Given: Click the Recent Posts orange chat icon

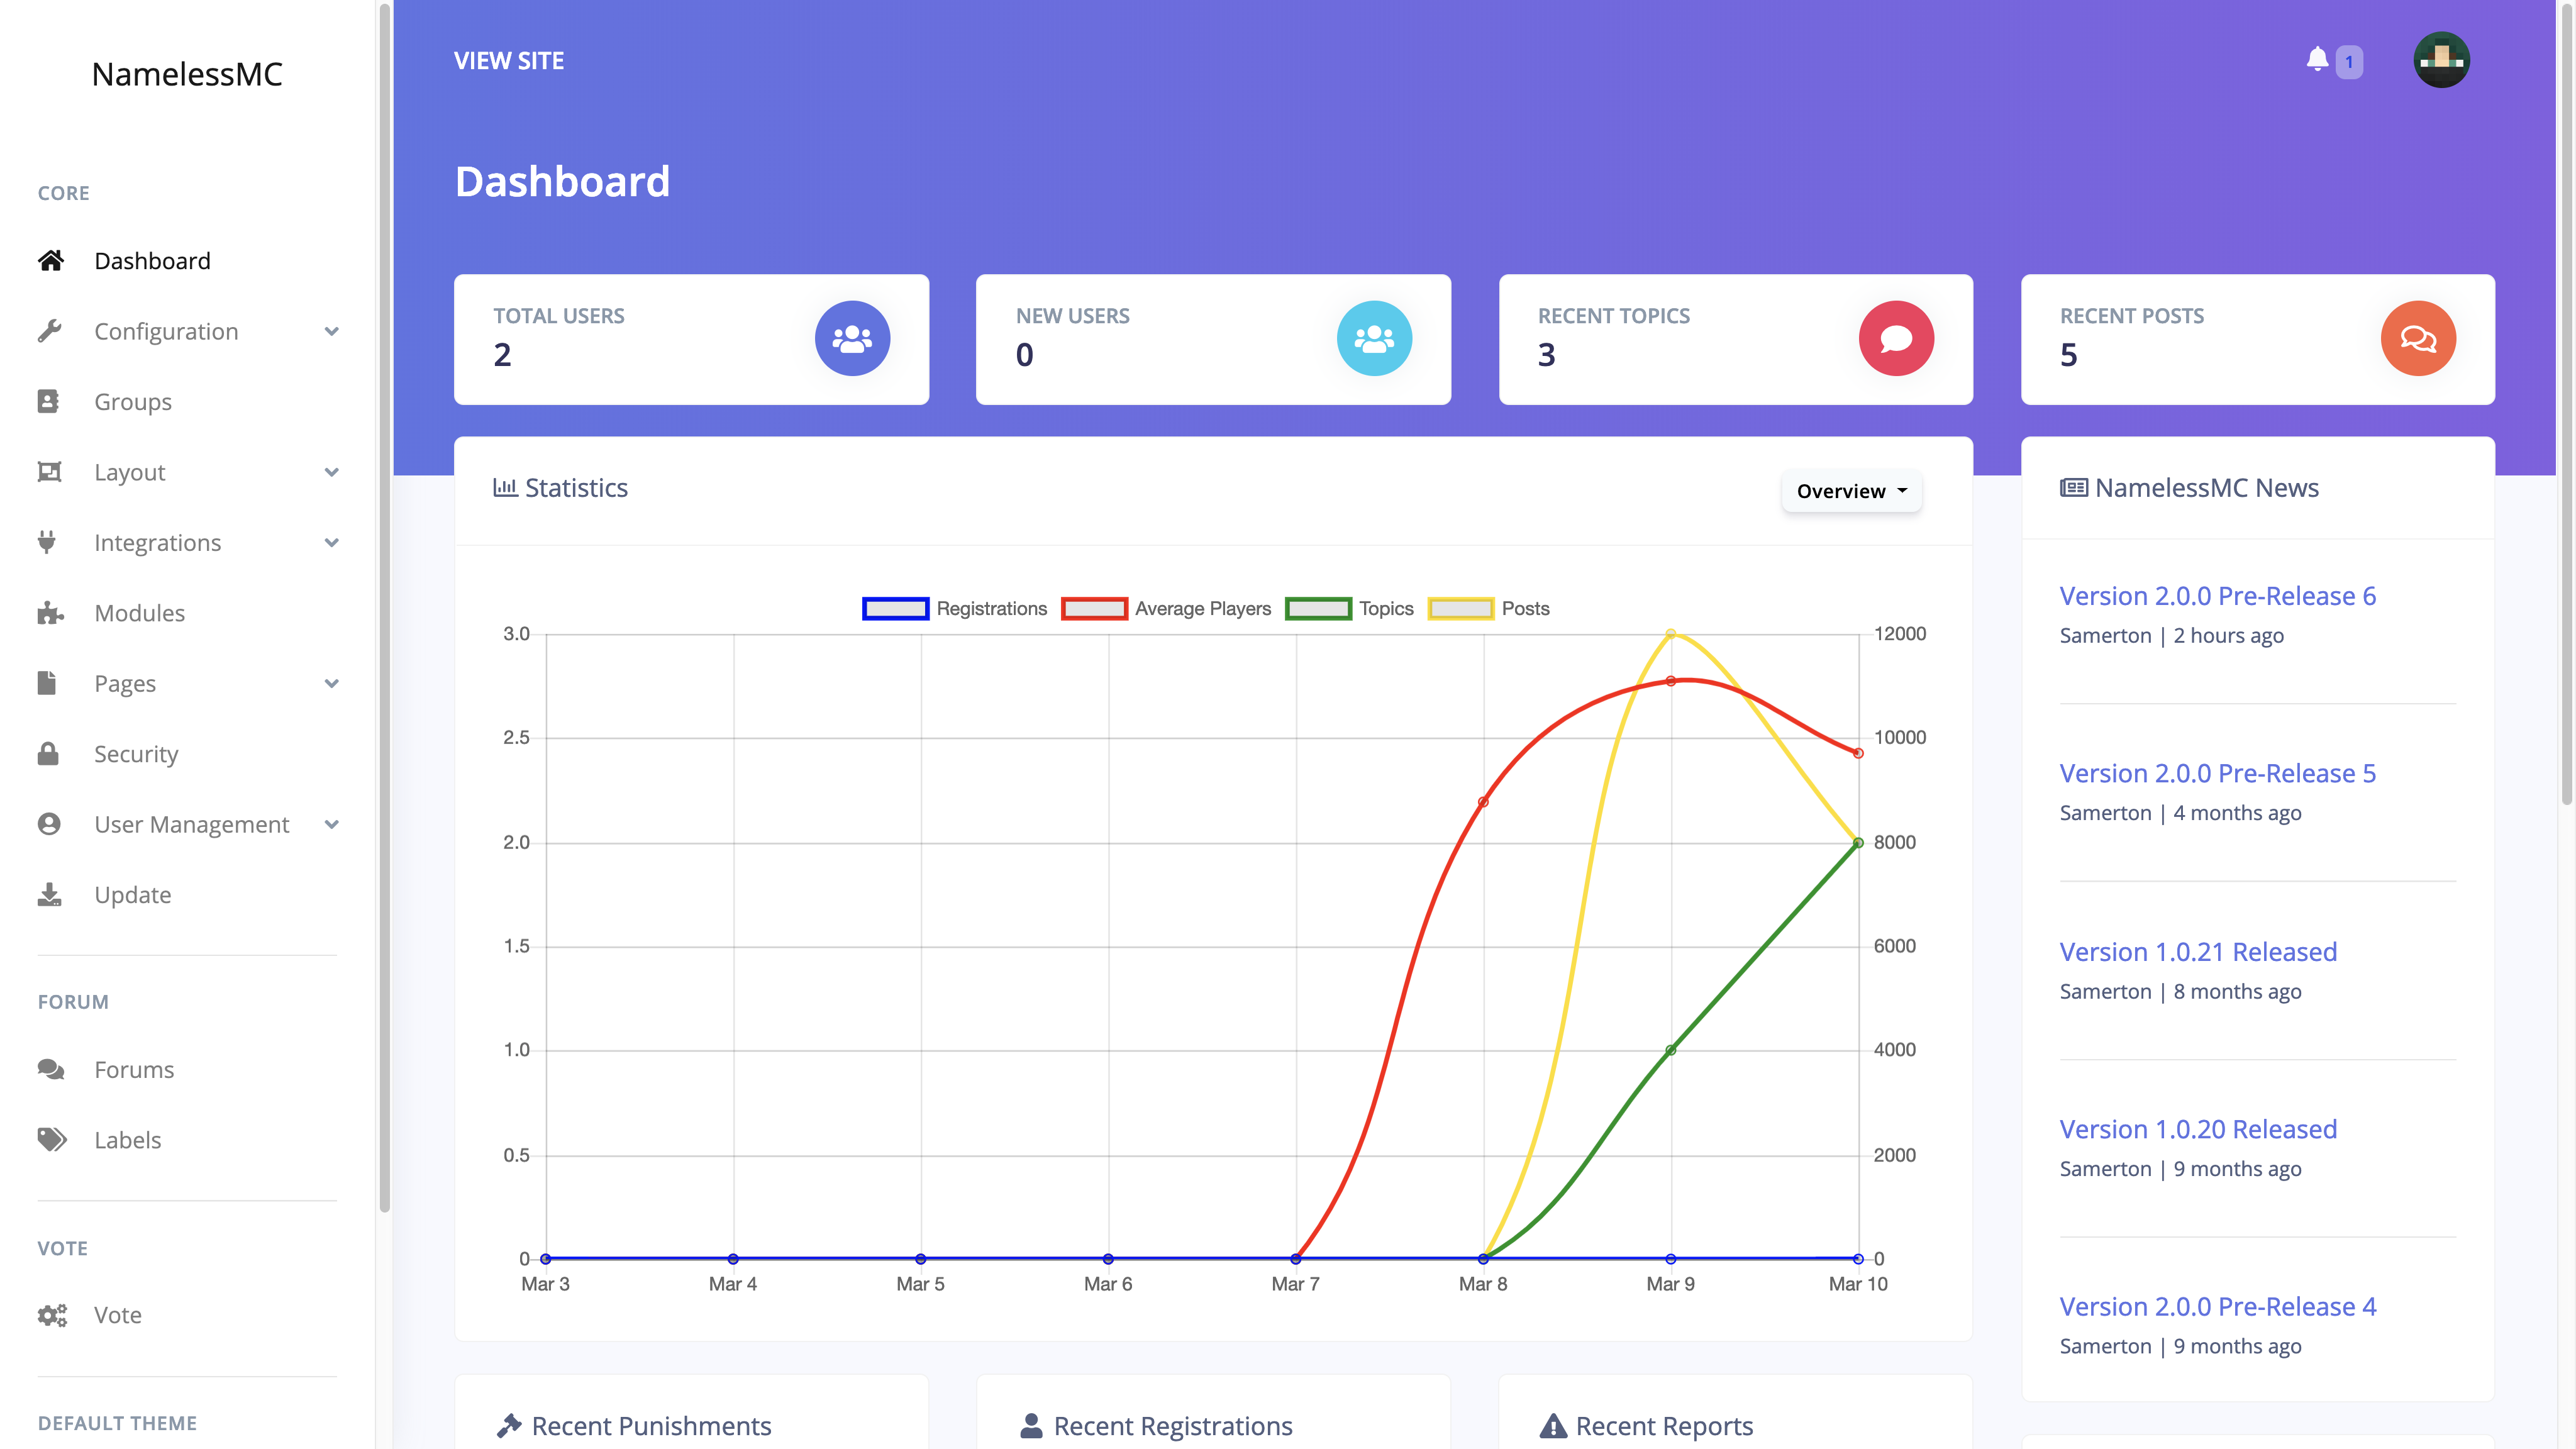Looking at the screenshot, I should [x=2418, y=339].
